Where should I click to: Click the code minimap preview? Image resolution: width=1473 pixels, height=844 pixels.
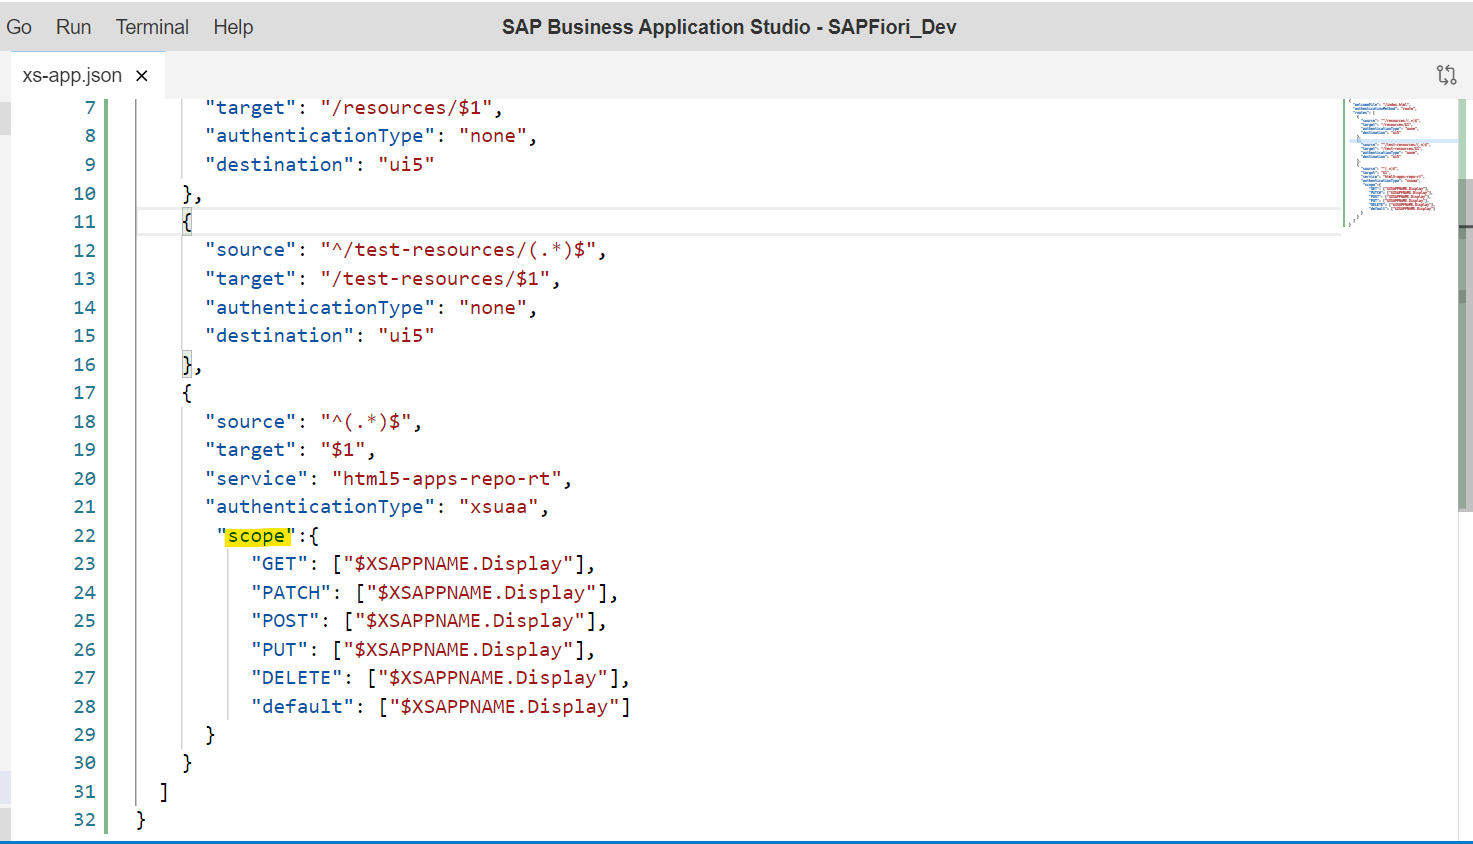coord(1398,162)
